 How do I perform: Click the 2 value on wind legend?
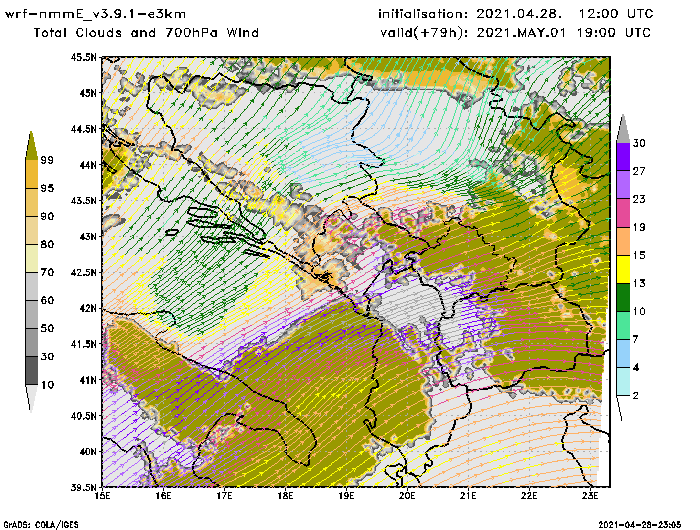[x=636, y=396]
